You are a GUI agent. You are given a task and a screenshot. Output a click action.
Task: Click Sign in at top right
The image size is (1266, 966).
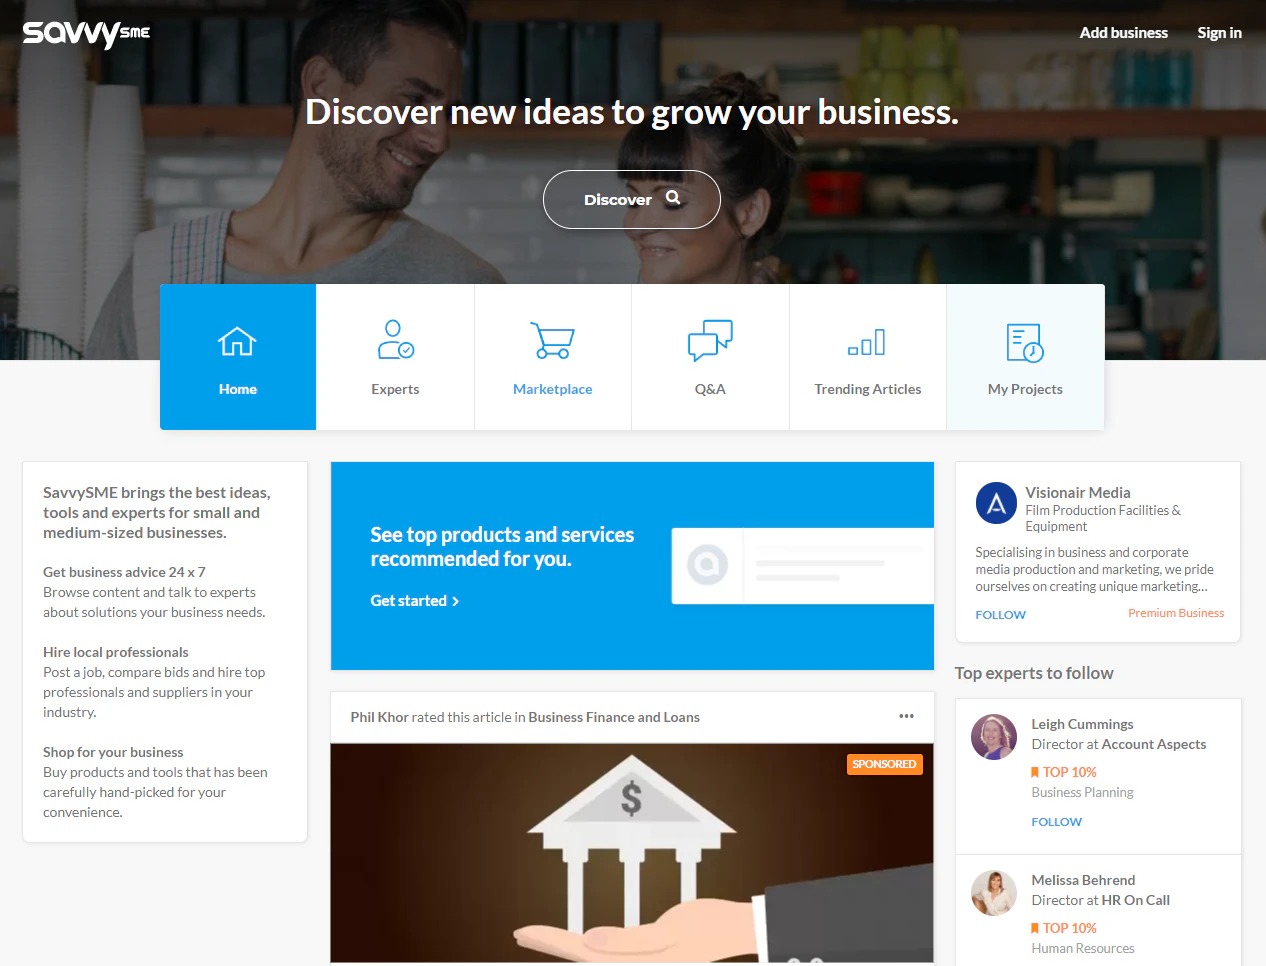pyautogui.click(x=1219, y=33)
